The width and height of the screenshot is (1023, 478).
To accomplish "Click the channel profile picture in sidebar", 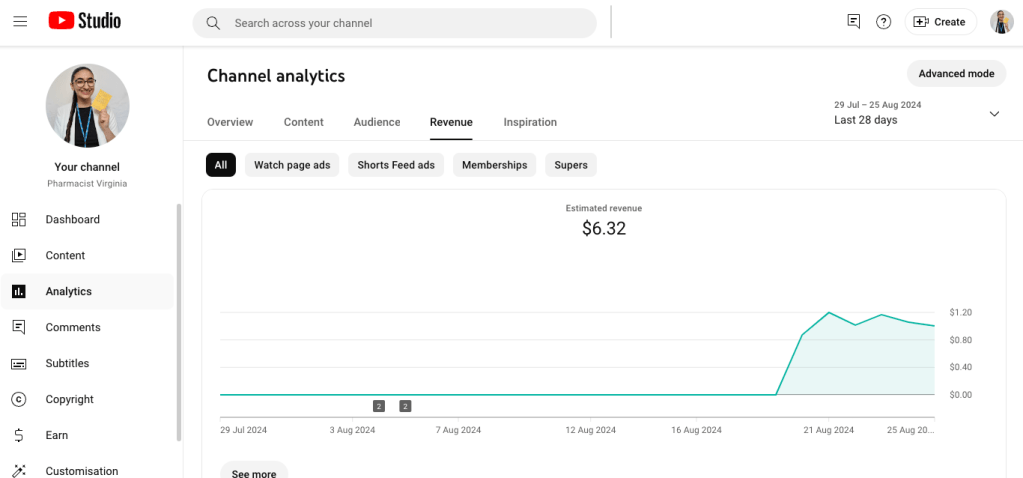I will [x=87, y=106].
